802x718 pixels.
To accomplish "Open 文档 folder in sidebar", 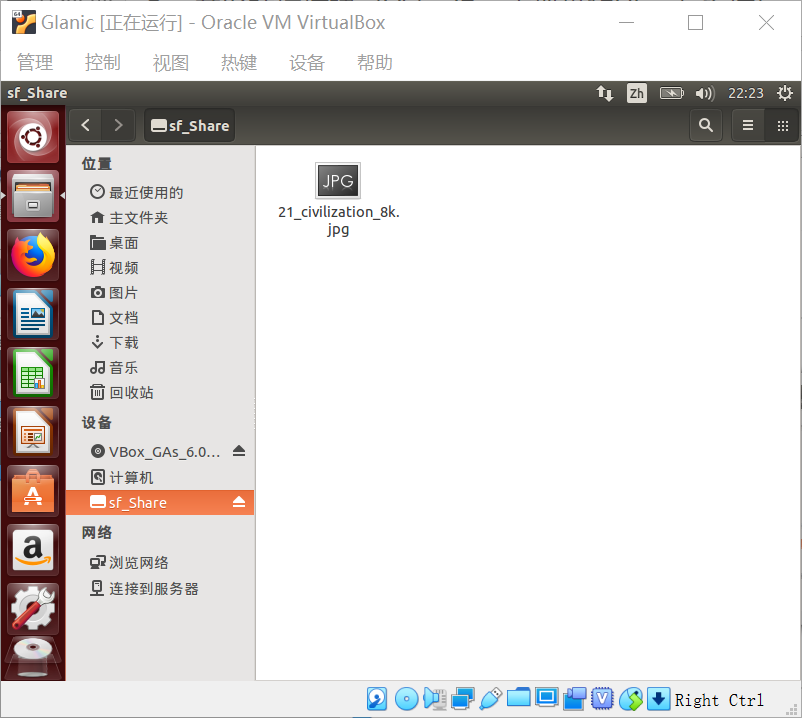I will [160, 318].
